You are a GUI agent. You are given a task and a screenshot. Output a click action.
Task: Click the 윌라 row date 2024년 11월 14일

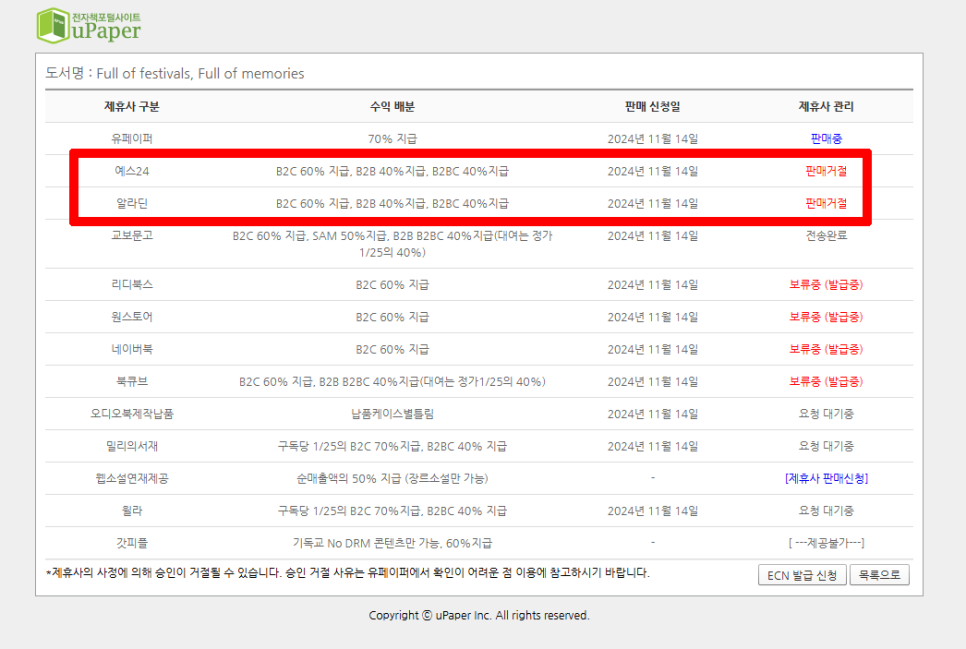point(652,511)
